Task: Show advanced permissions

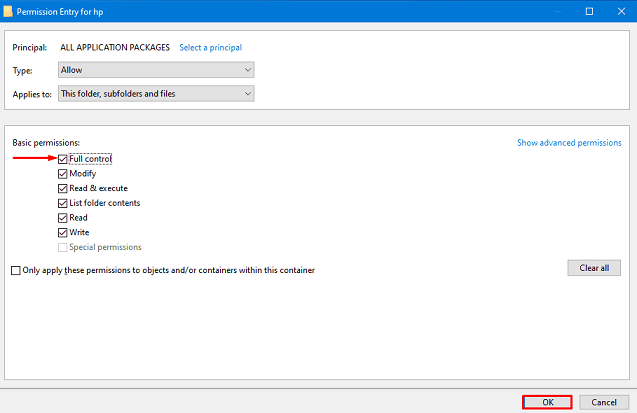Action: tap(568, 143)
